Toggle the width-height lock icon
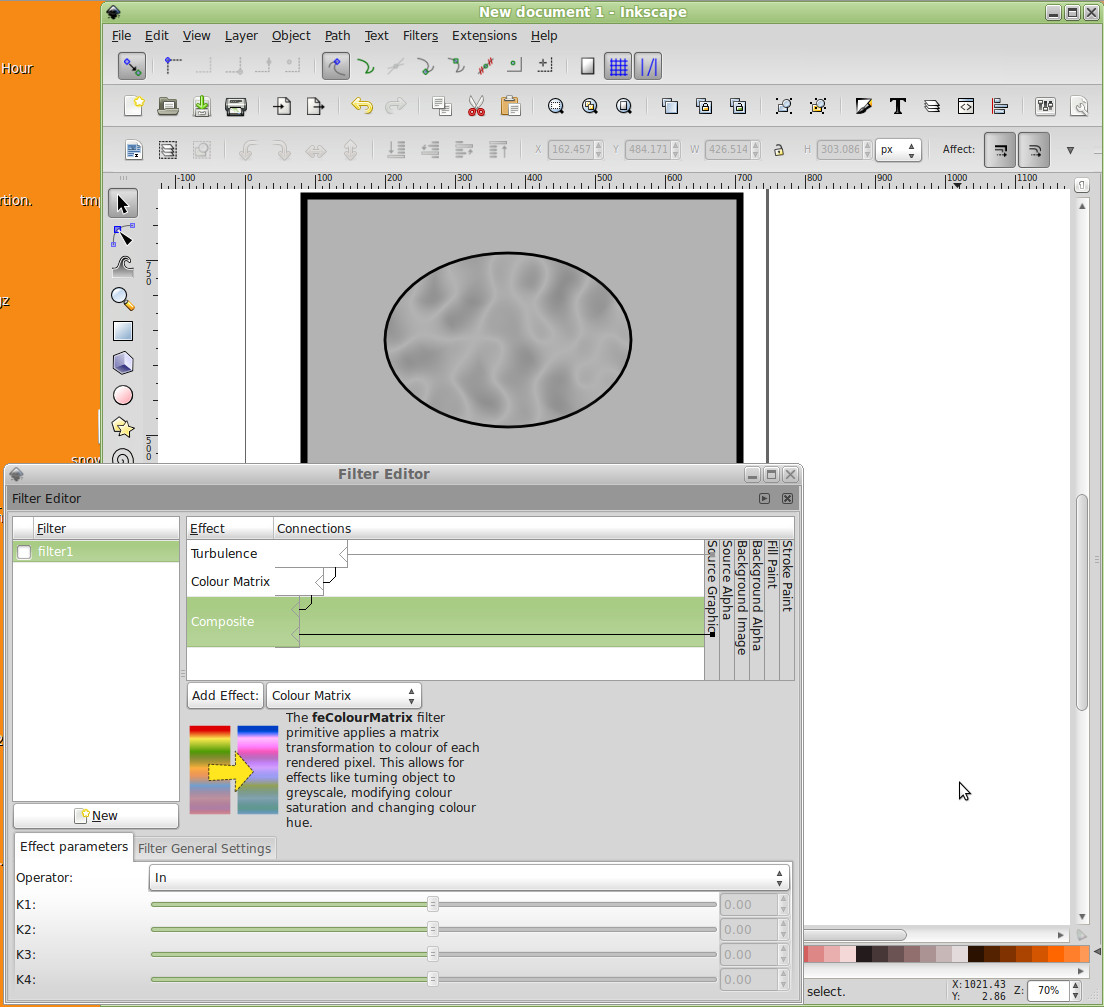 coord(778,150)
